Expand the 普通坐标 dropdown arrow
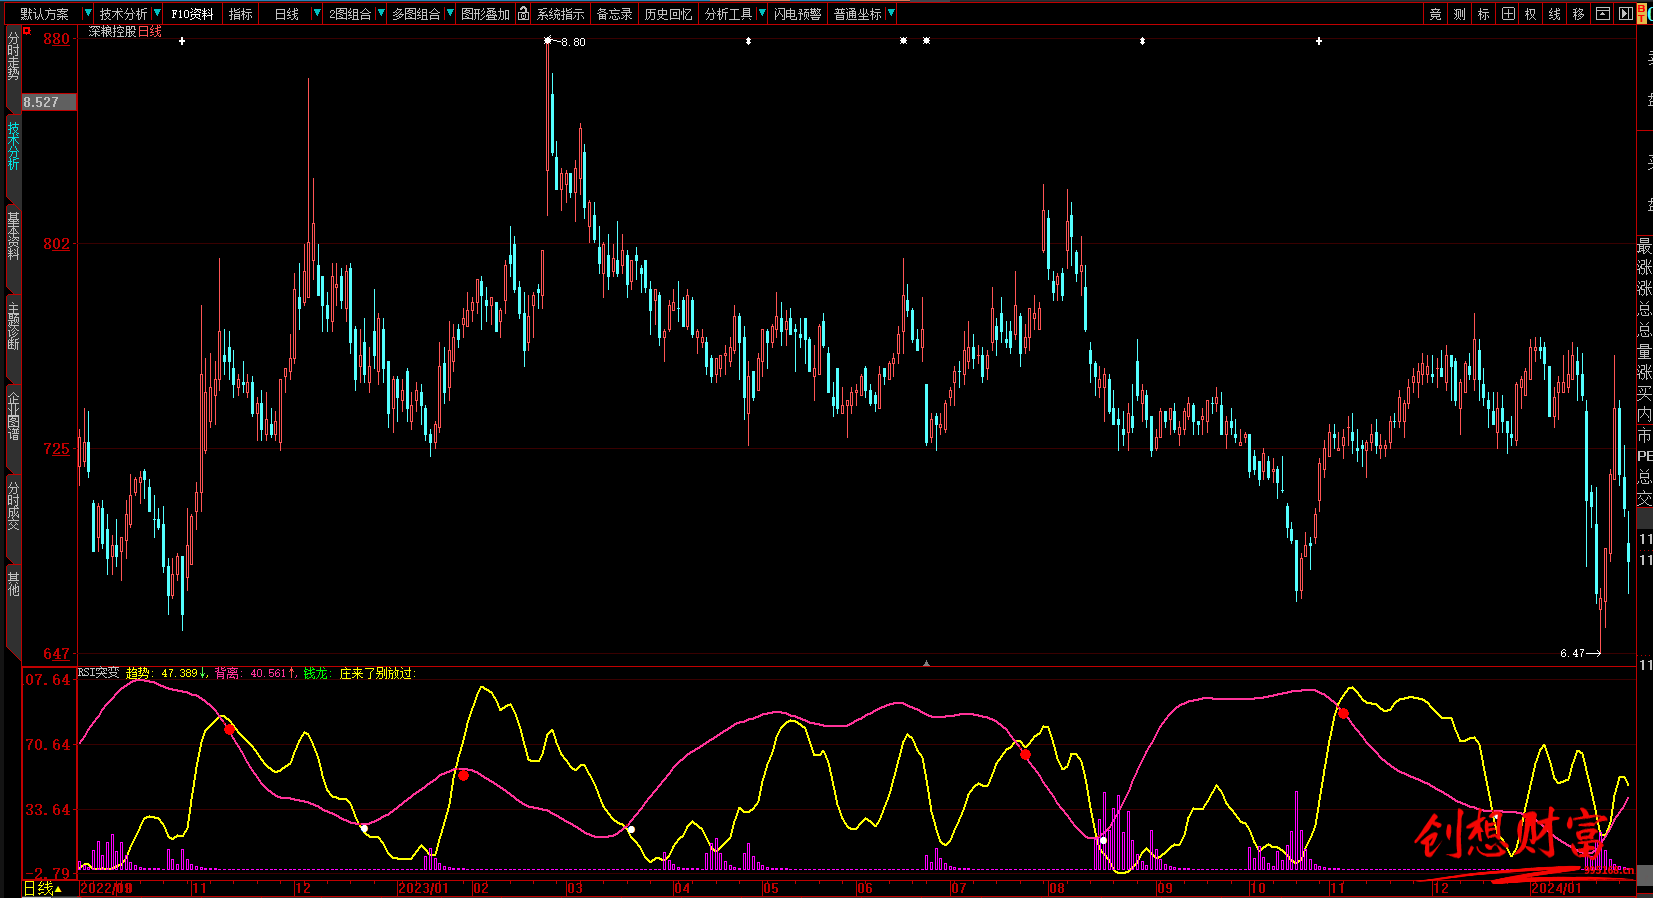This screenshot has width=1653, height=898. [x=891, y=13]
